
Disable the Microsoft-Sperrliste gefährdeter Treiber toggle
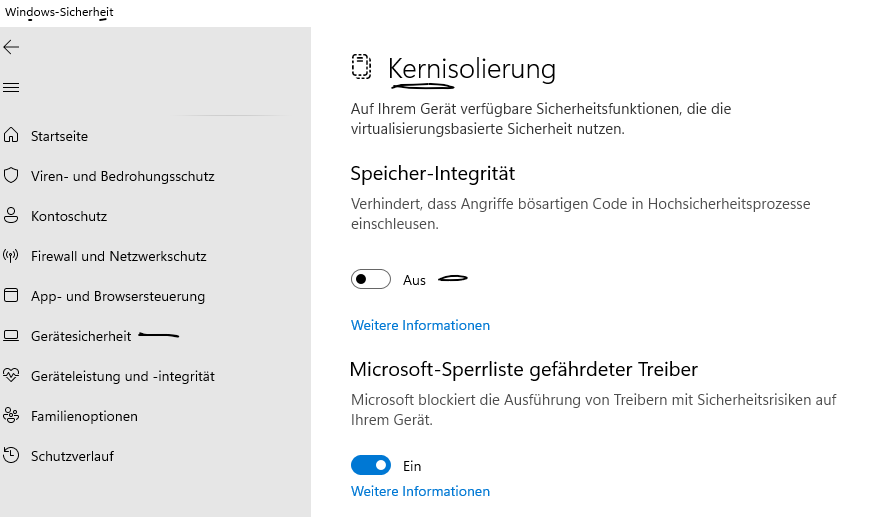coord(370,466)
